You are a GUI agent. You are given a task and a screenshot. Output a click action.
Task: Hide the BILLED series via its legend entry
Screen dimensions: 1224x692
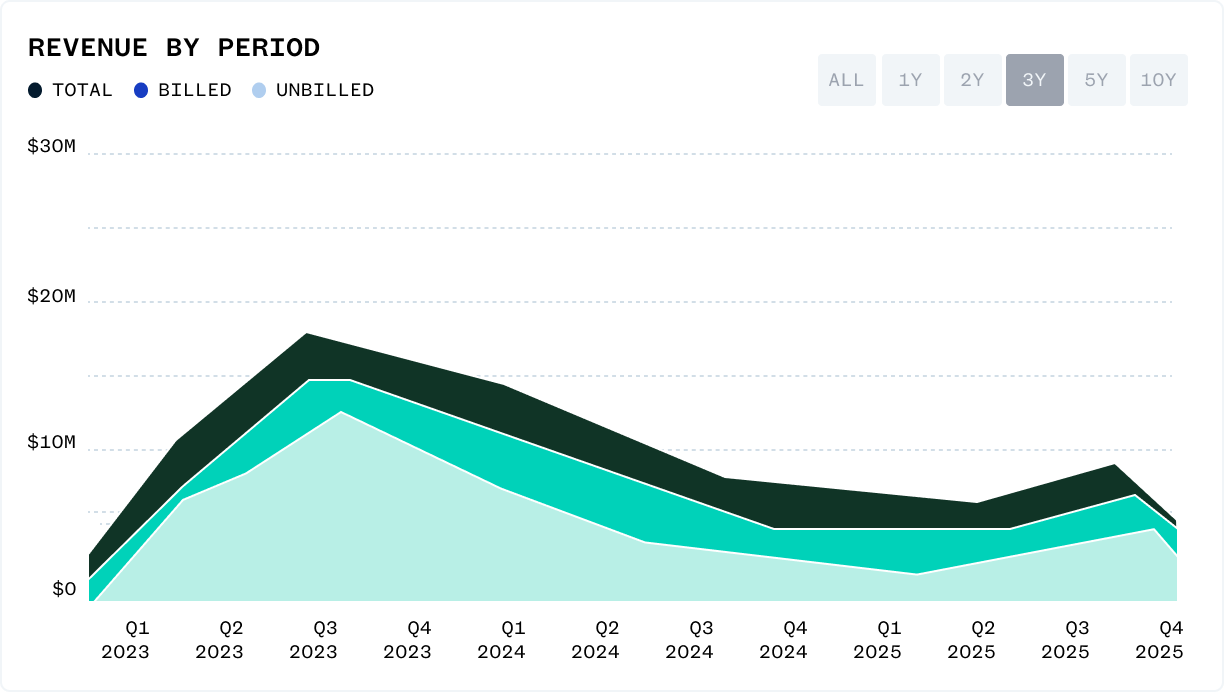point(182,90)
